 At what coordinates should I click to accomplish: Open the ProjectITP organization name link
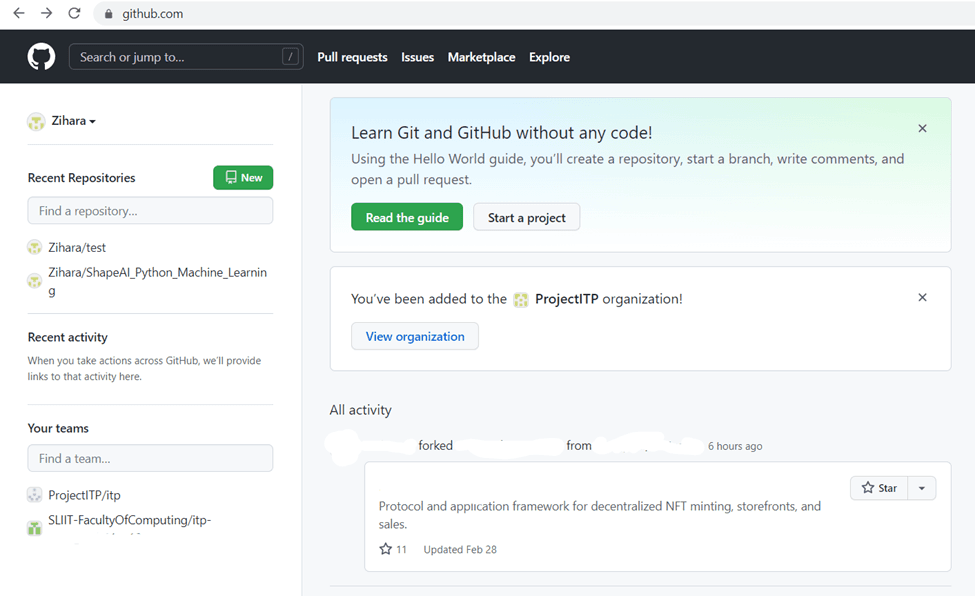tap(566, 299)
